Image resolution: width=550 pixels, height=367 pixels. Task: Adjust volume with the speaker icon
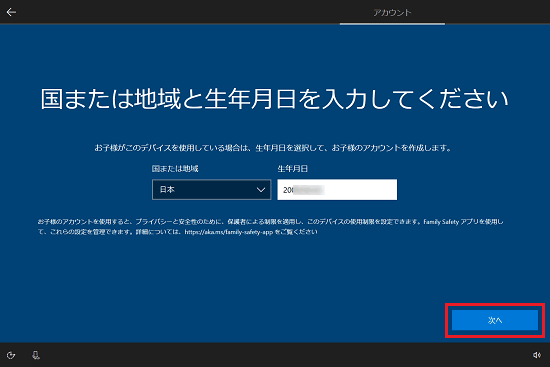[x=537, y=355]
